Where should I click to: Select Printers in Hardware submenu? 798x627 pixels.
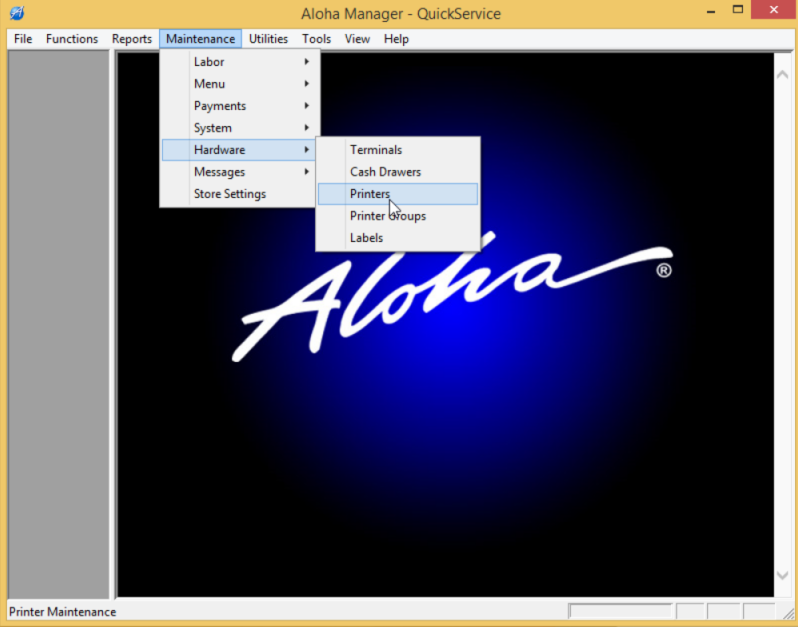[x=398, y=194]
